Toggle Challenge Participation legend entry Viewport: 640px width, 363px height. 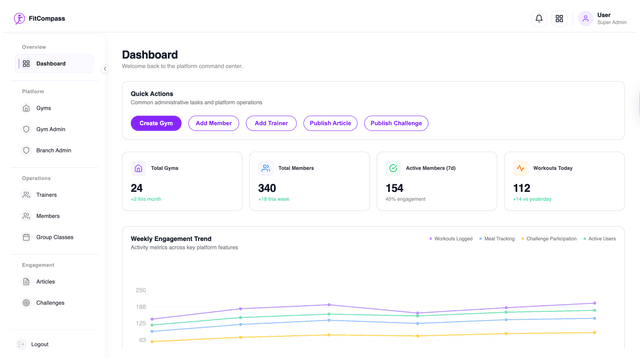click(549, 239)
